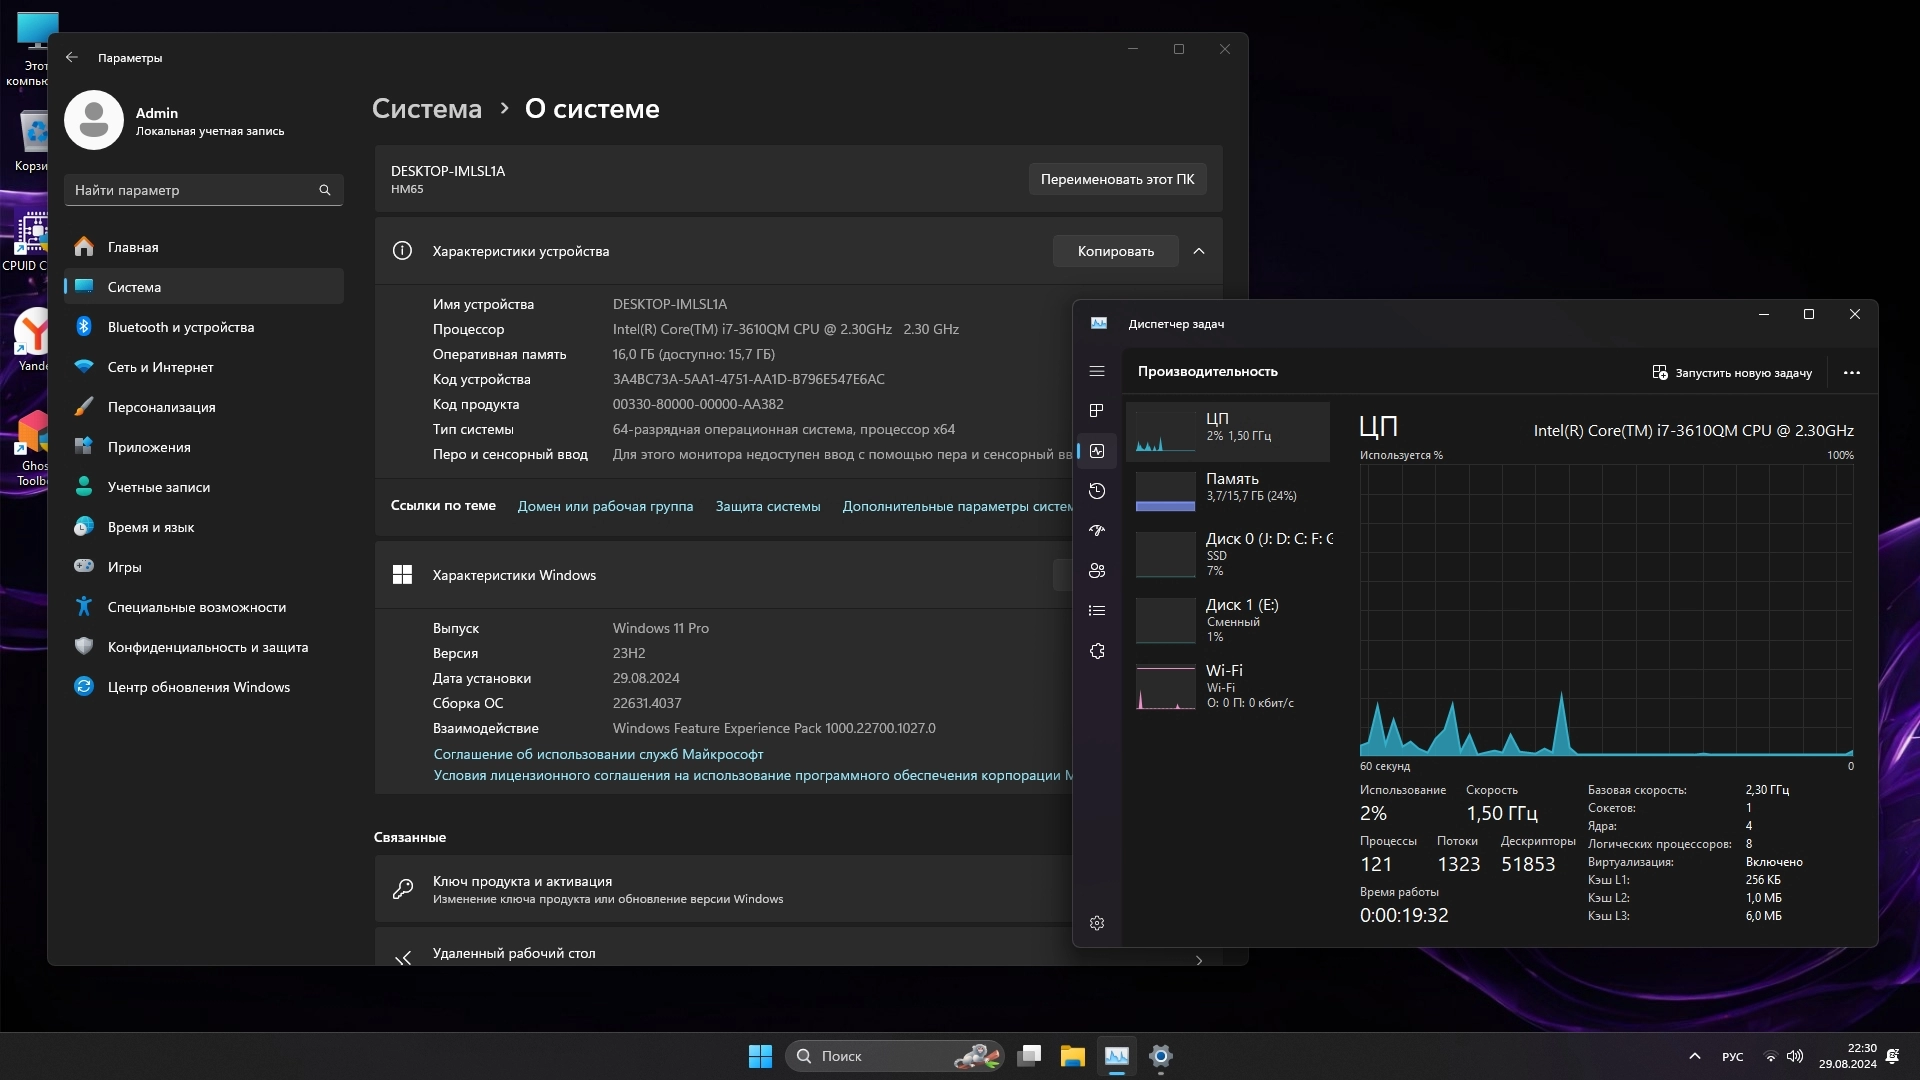Open Task Manager hamburger navigation menu
This screenshot has width=1920, height=1080.
pyautogui.click(x=1097, y=371)
